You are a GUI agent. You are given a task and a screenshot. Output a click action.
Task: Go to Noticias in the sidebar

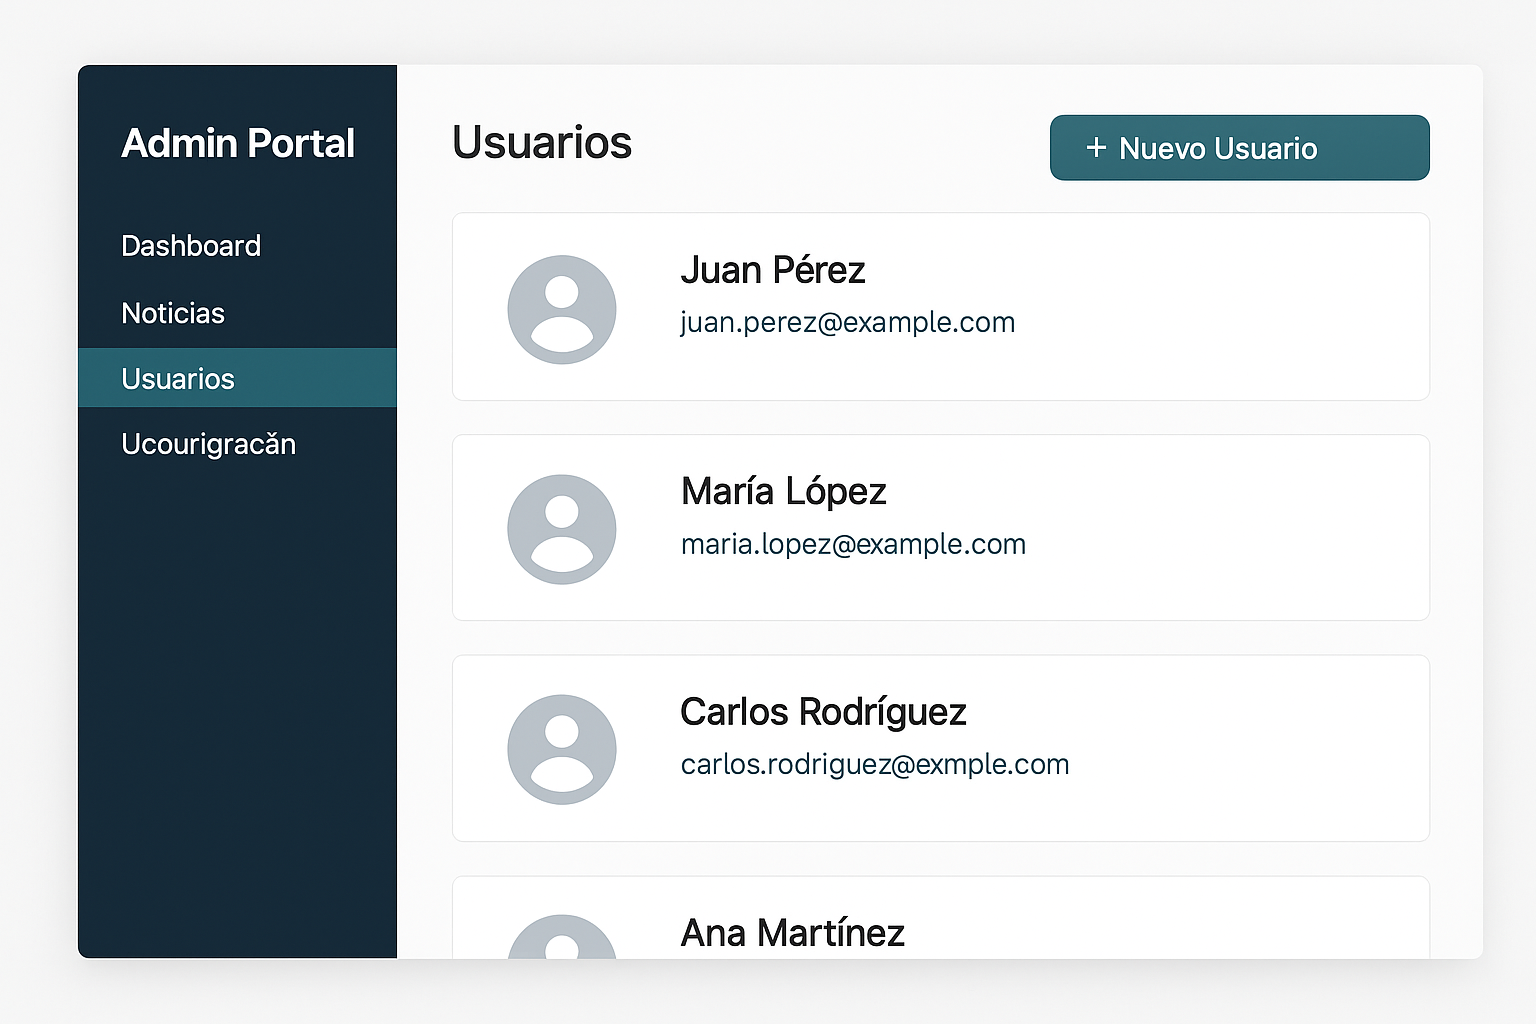(173, 313)
